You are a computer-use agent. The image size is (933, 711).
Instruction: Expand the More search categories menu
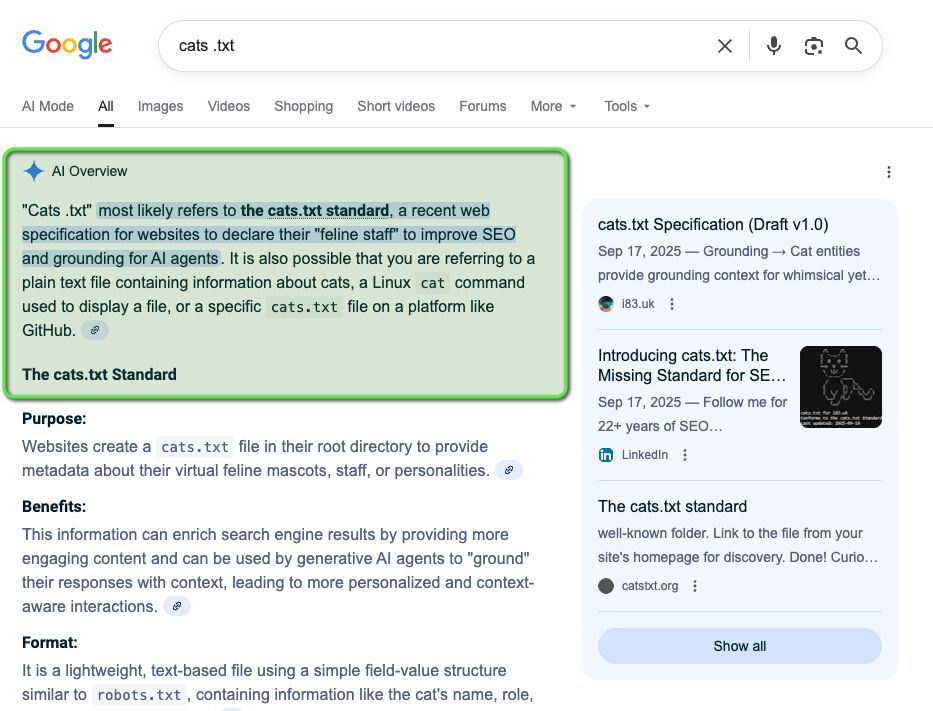tap(553, 106)
